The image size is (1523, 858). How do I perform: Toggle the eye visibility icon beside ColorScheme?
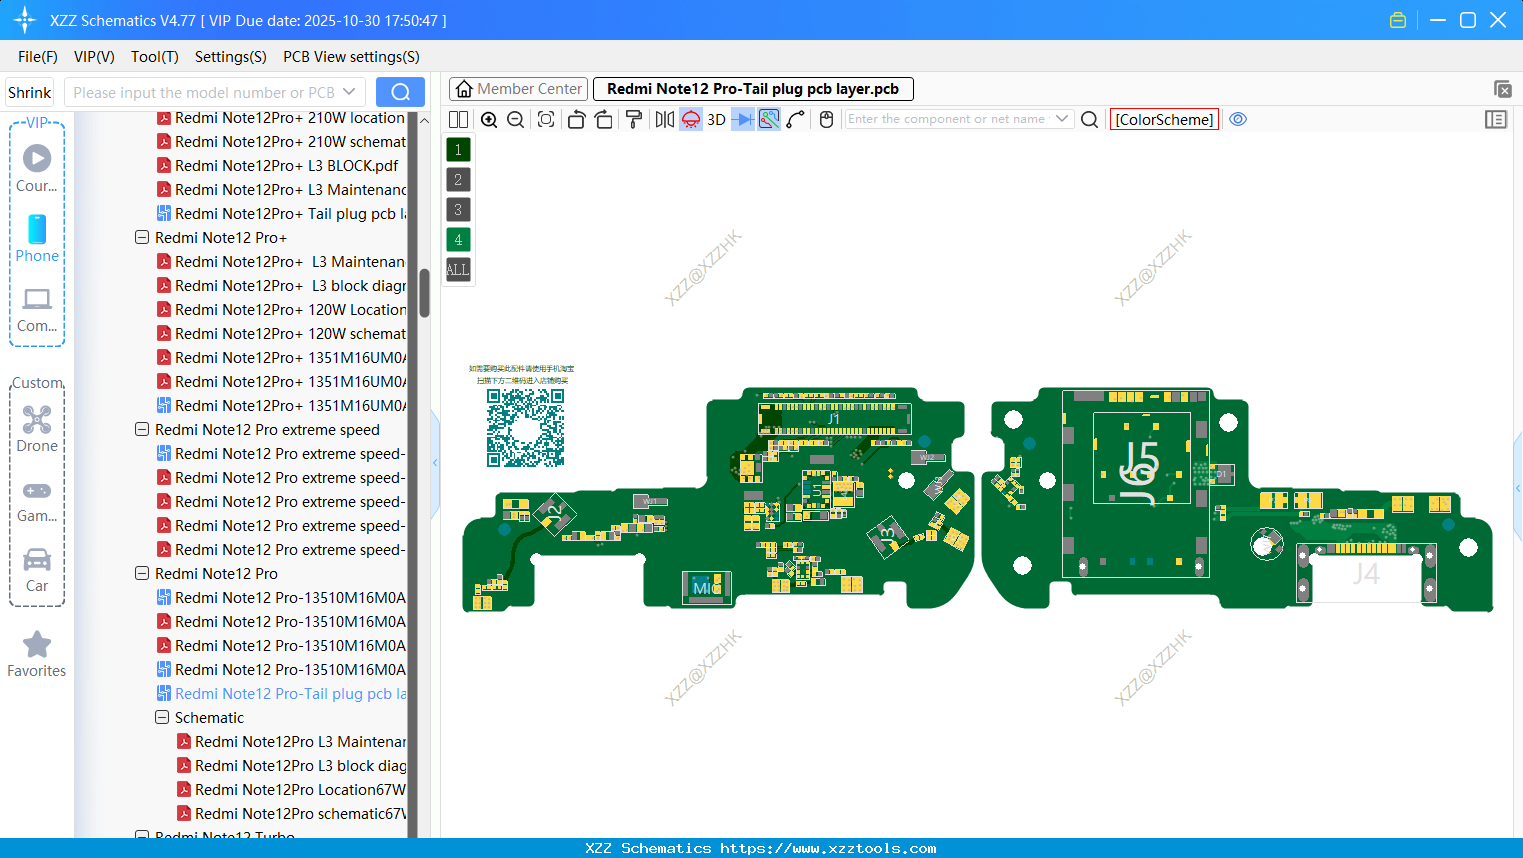tap(1238, 119)
